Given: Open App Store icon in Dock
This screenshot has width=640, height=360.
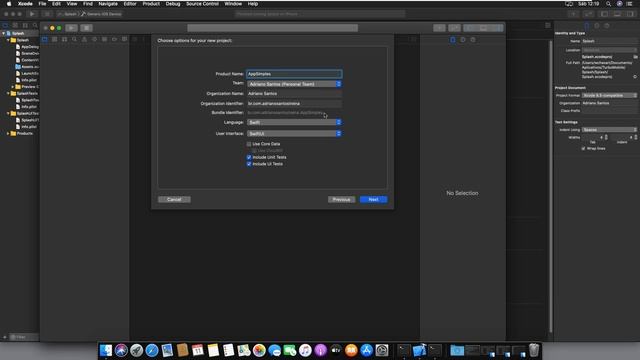Looking at the screenshot, I should pos(367,350).
